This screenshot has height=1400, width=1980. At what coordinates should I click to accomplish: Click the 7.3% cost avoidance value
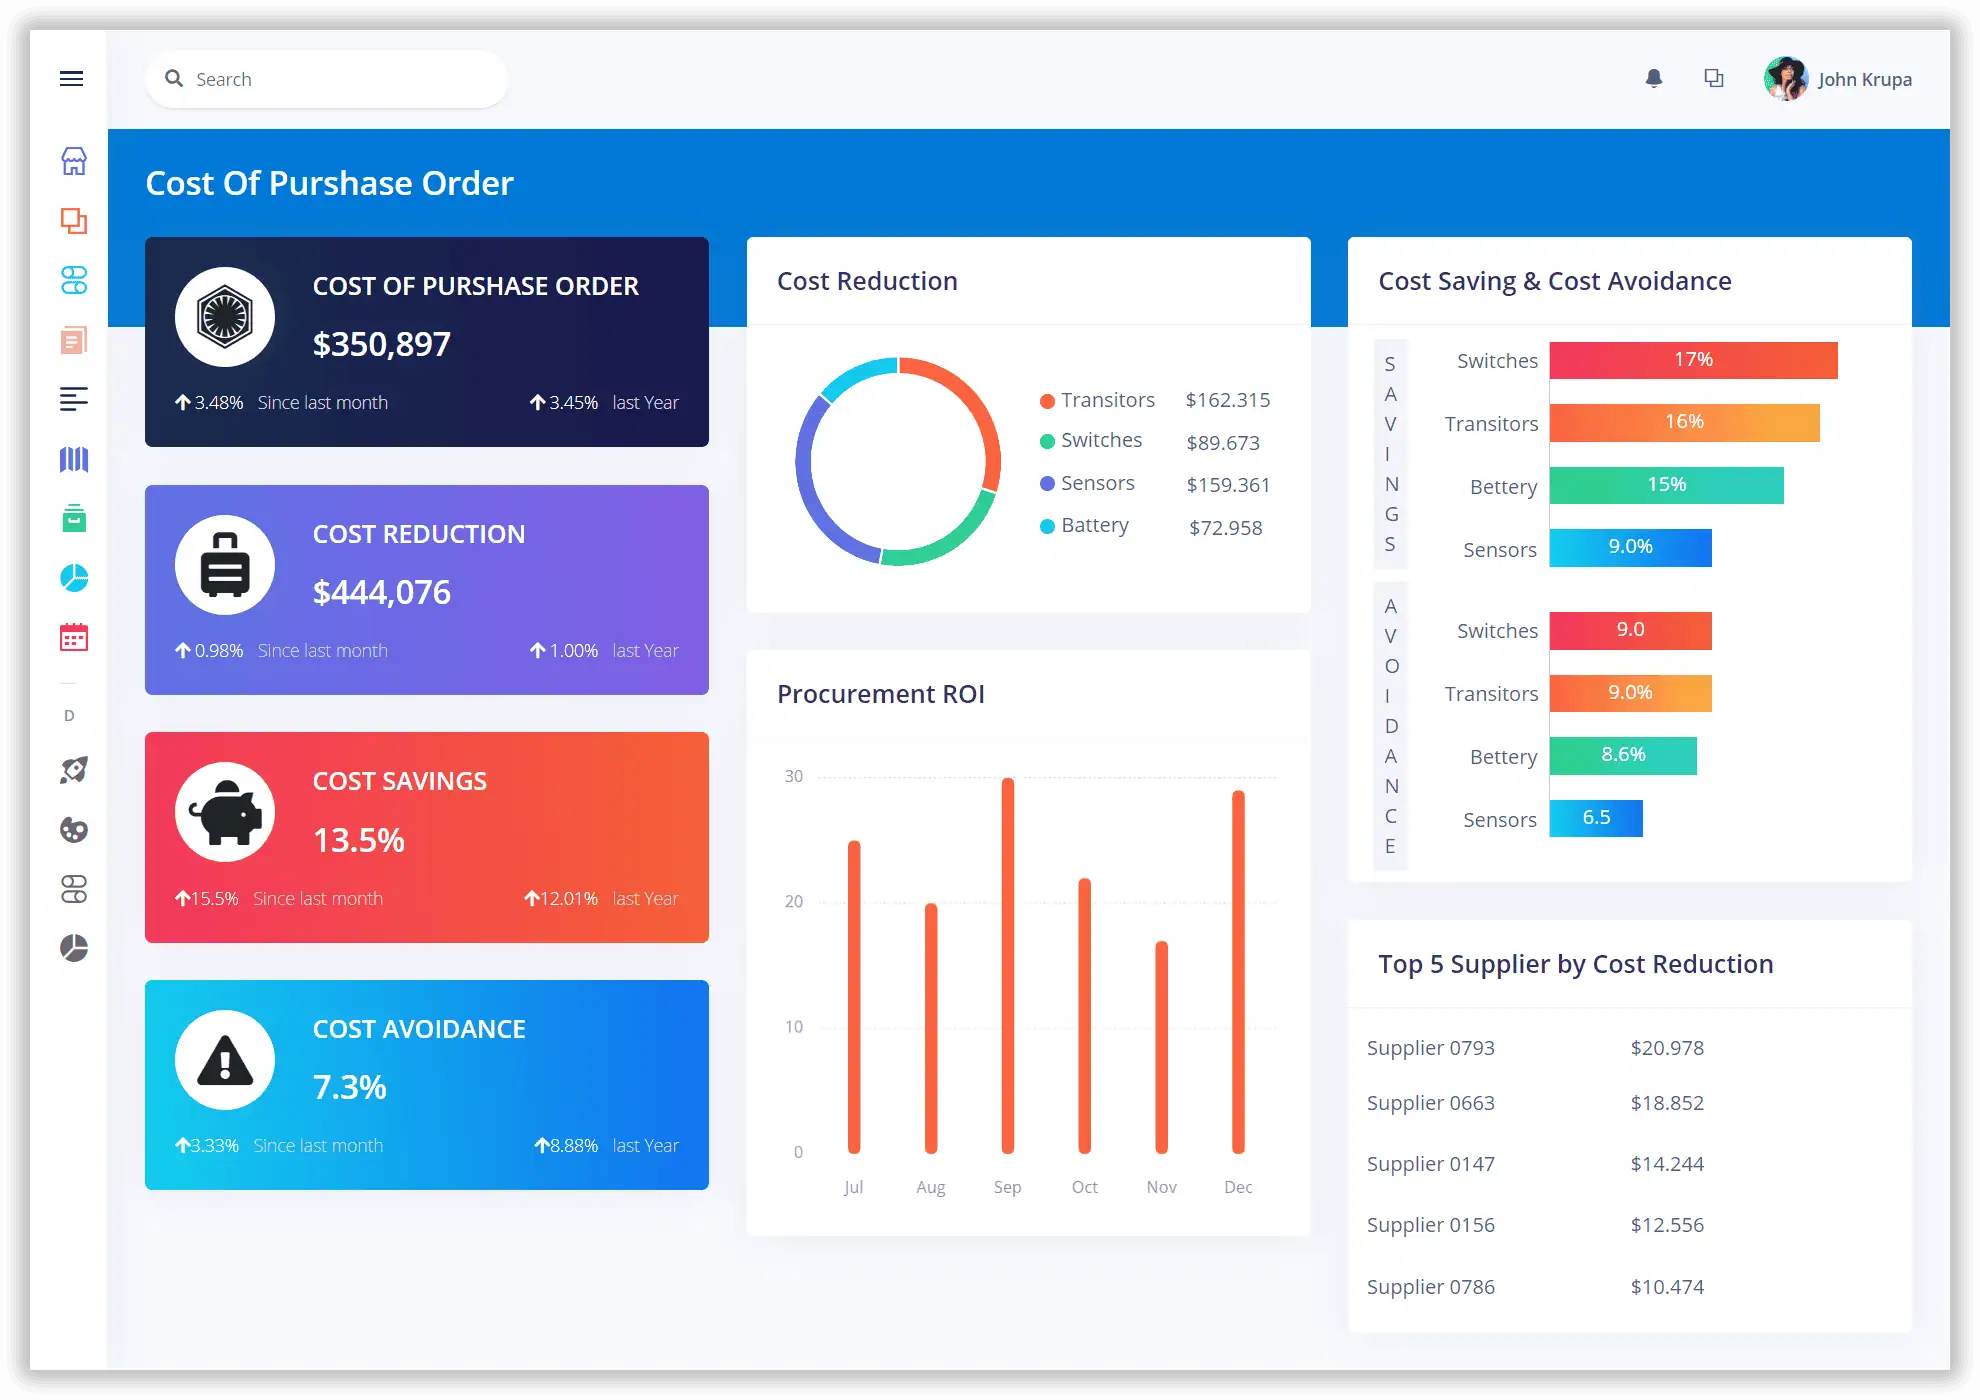pyautogui.click(x=350, y=1087)
